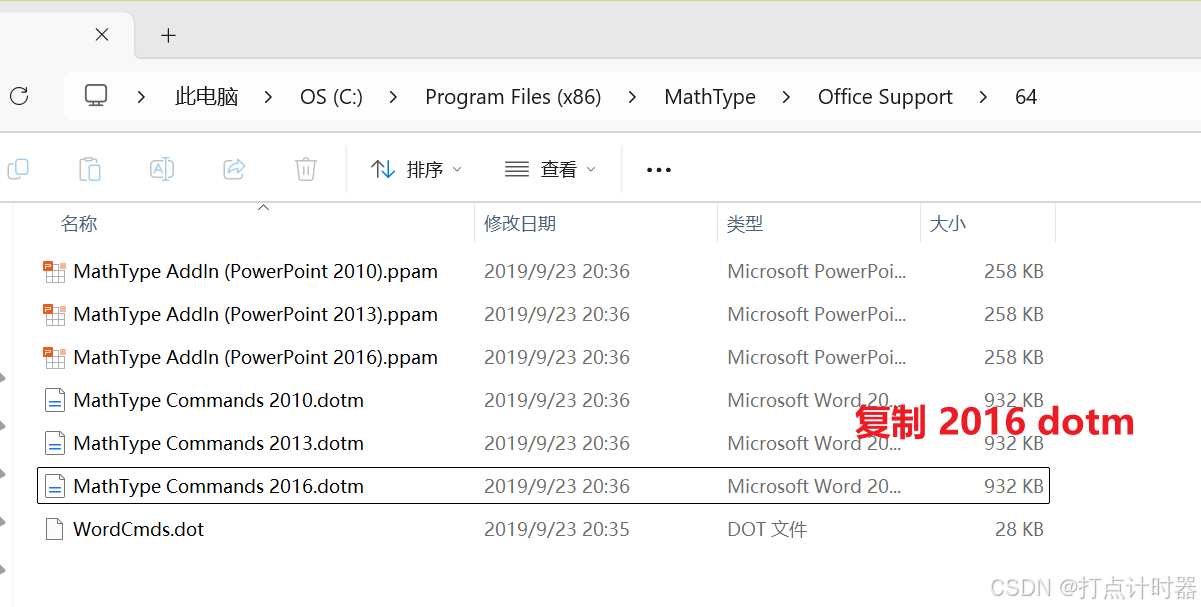Screen dimensions: 1201x607
Task: Open the See more ellipsis menu
Action: point(659,170)
